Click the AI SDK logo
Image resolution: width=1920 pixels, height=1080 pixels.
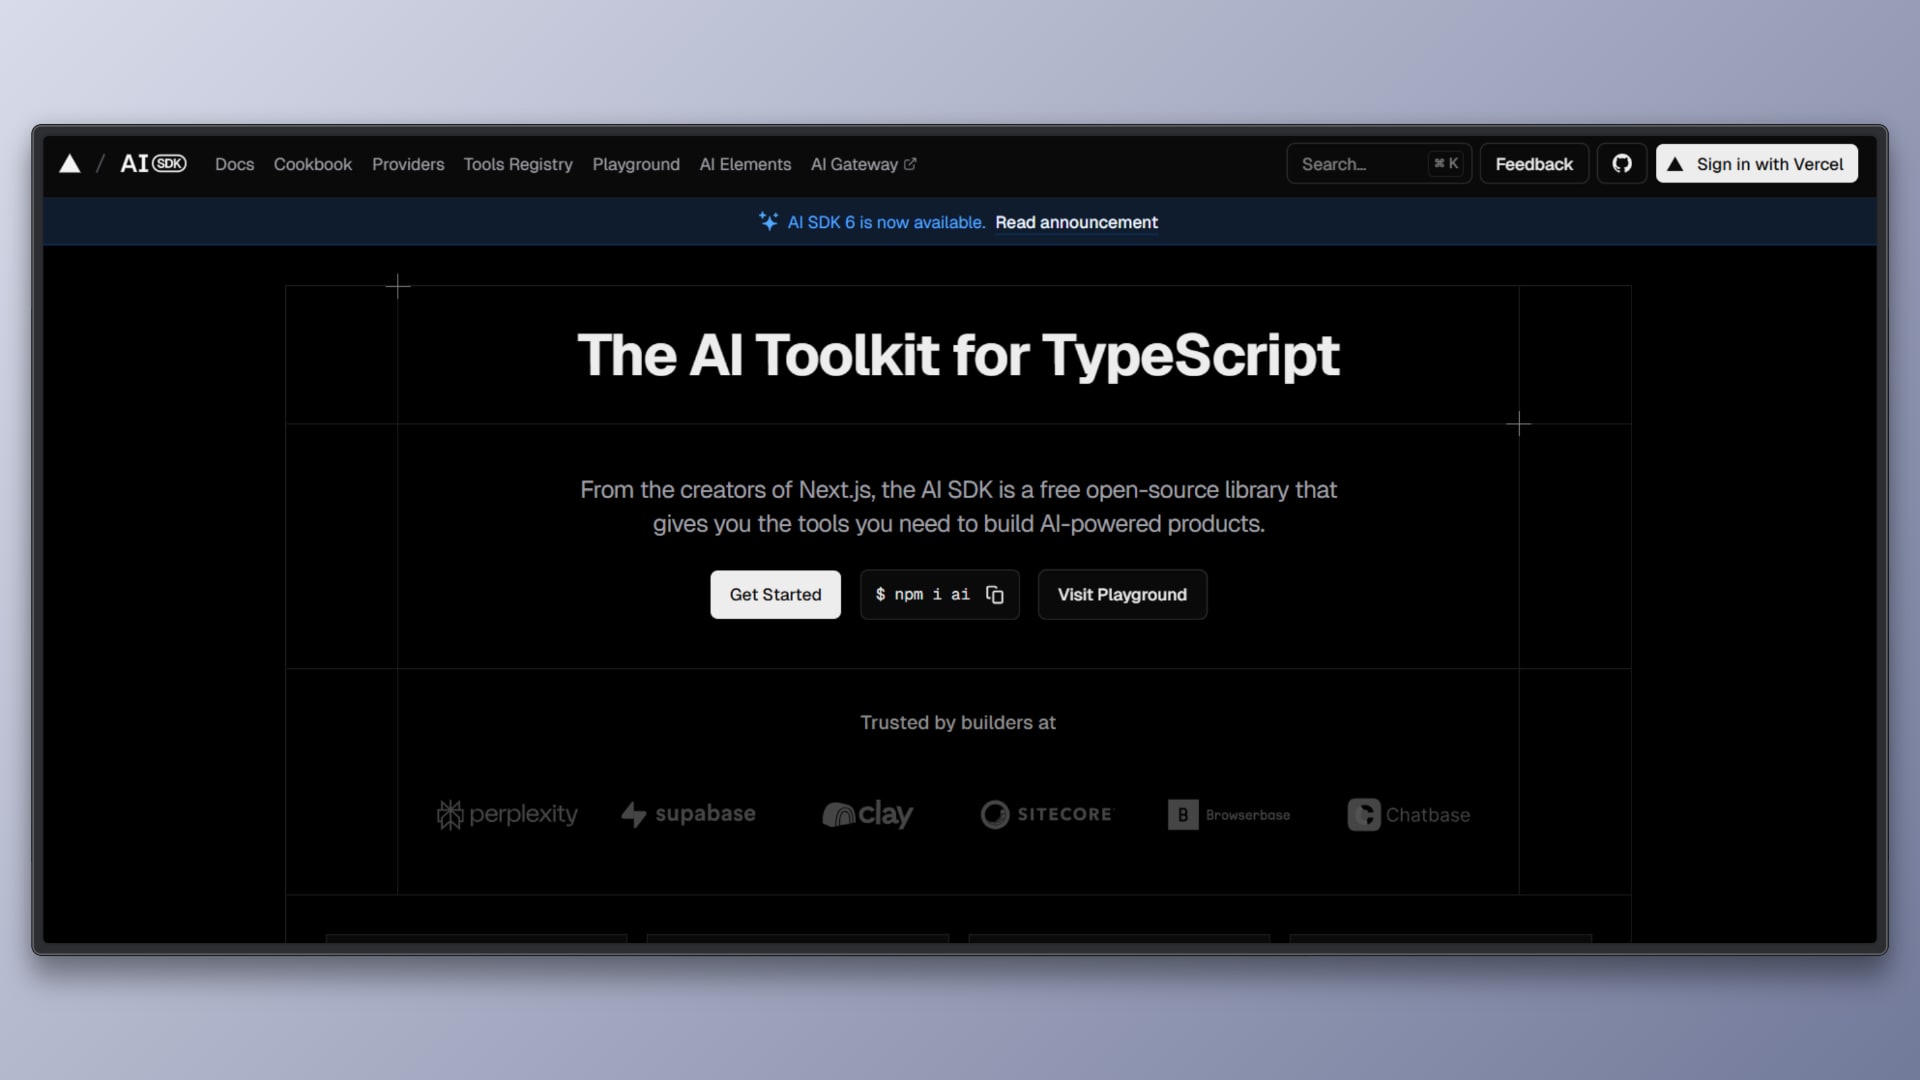click(x=153, y=164)
